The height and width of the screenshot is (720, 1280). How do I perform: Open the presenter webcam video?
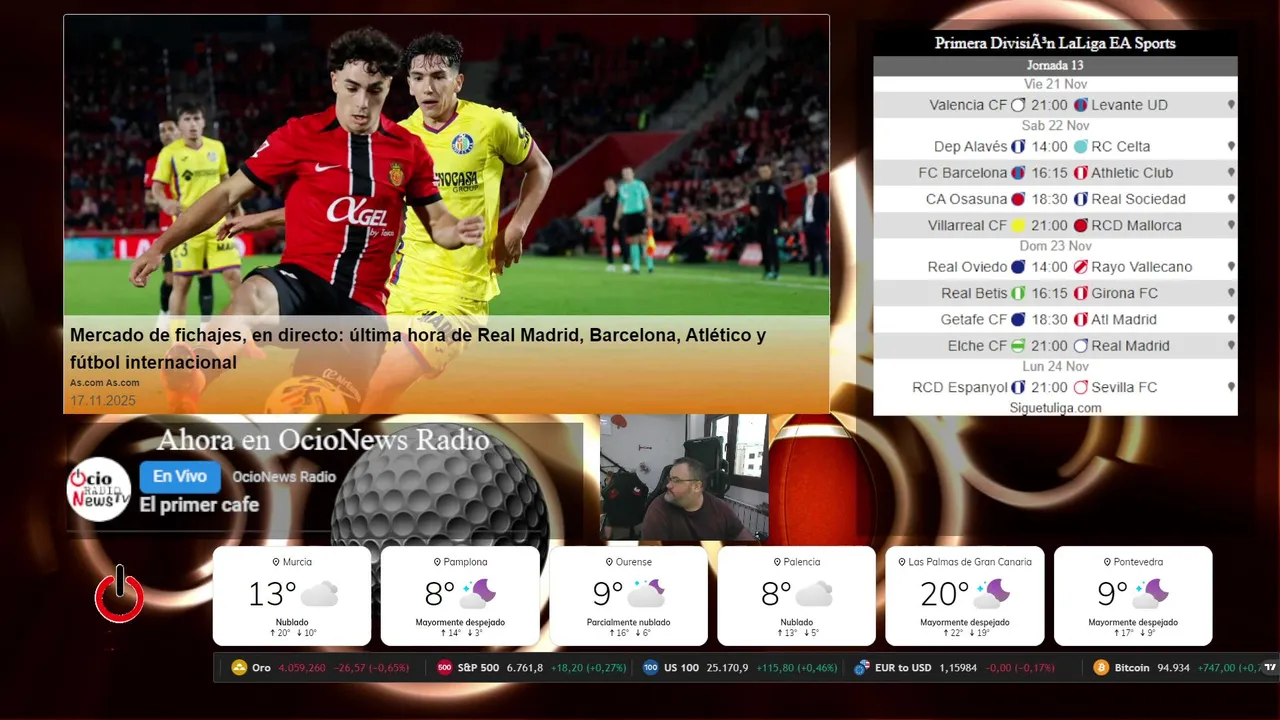point(684,478)
